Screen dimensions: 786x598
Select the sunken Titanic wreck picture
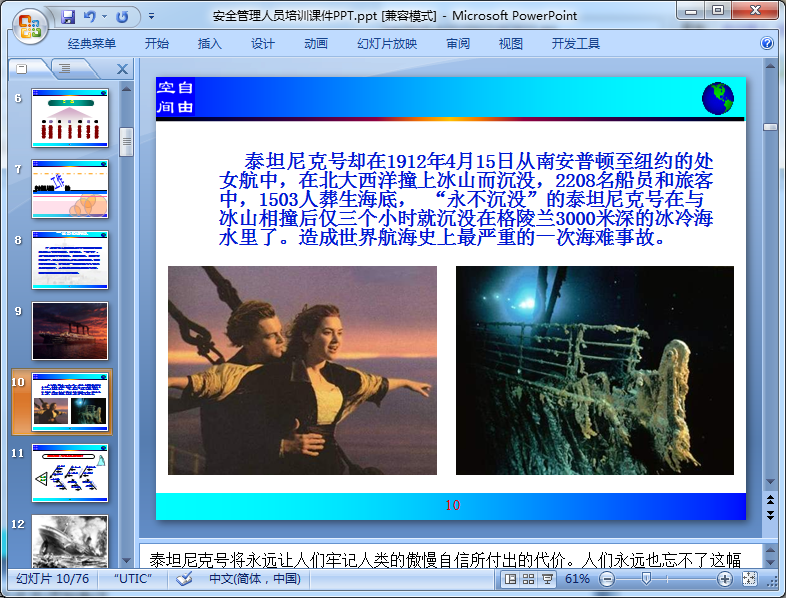point(595,370)
